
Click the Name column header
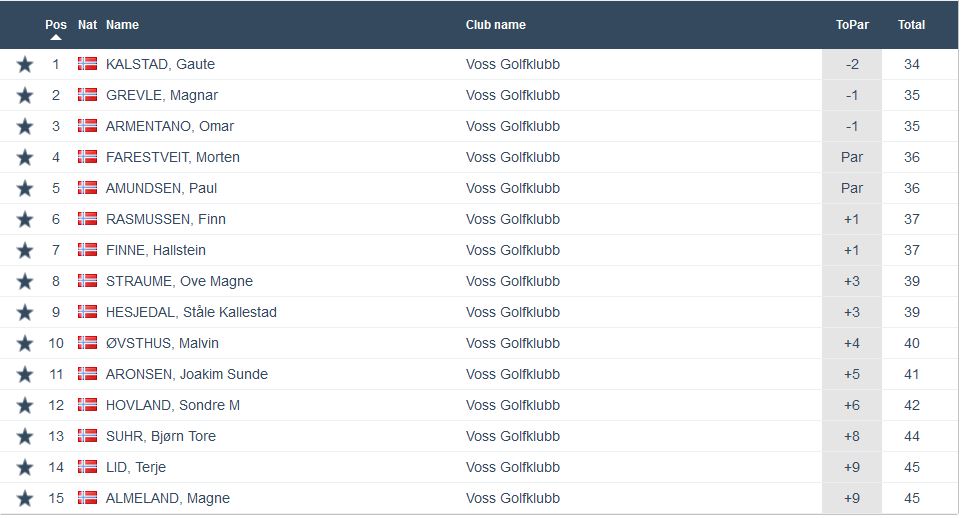coord(122,24)
